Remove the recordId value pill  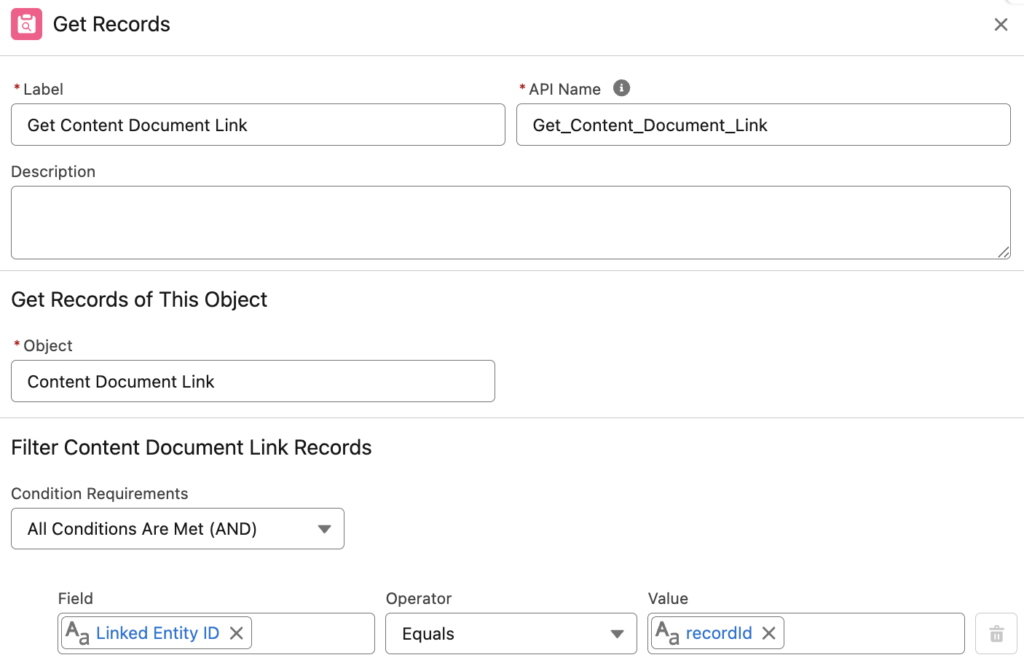point(768,633)
